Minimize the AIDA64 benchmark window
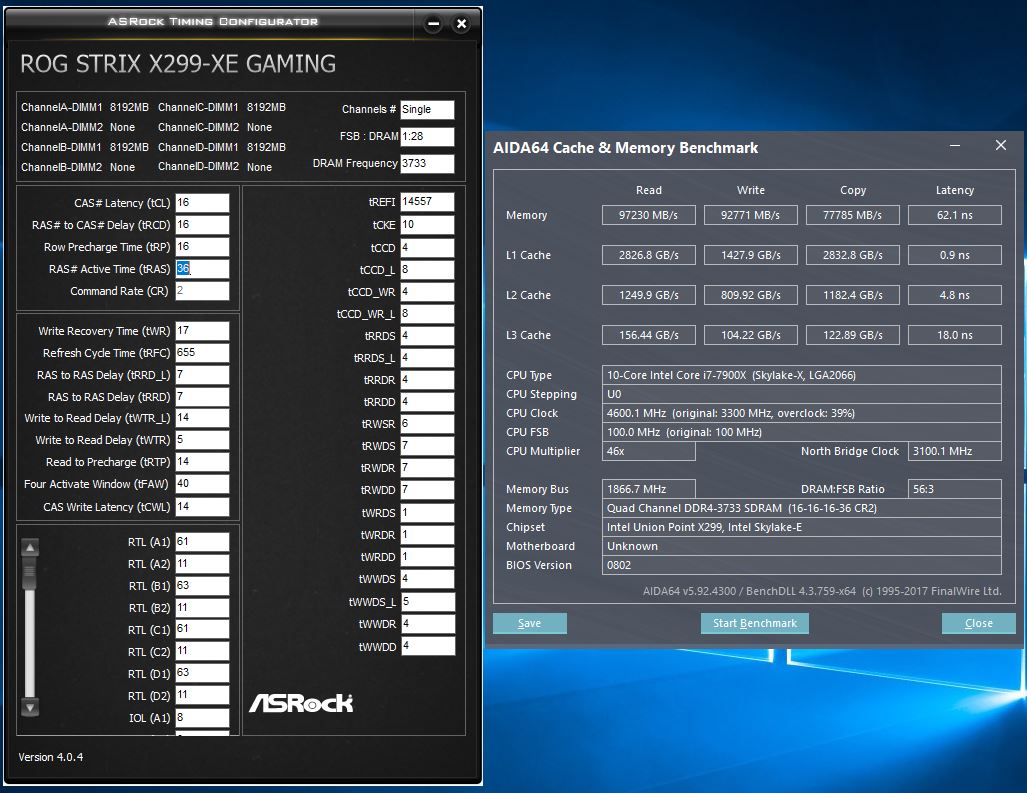The width and height of the screenshot is (1027, 793). [954, 145]
